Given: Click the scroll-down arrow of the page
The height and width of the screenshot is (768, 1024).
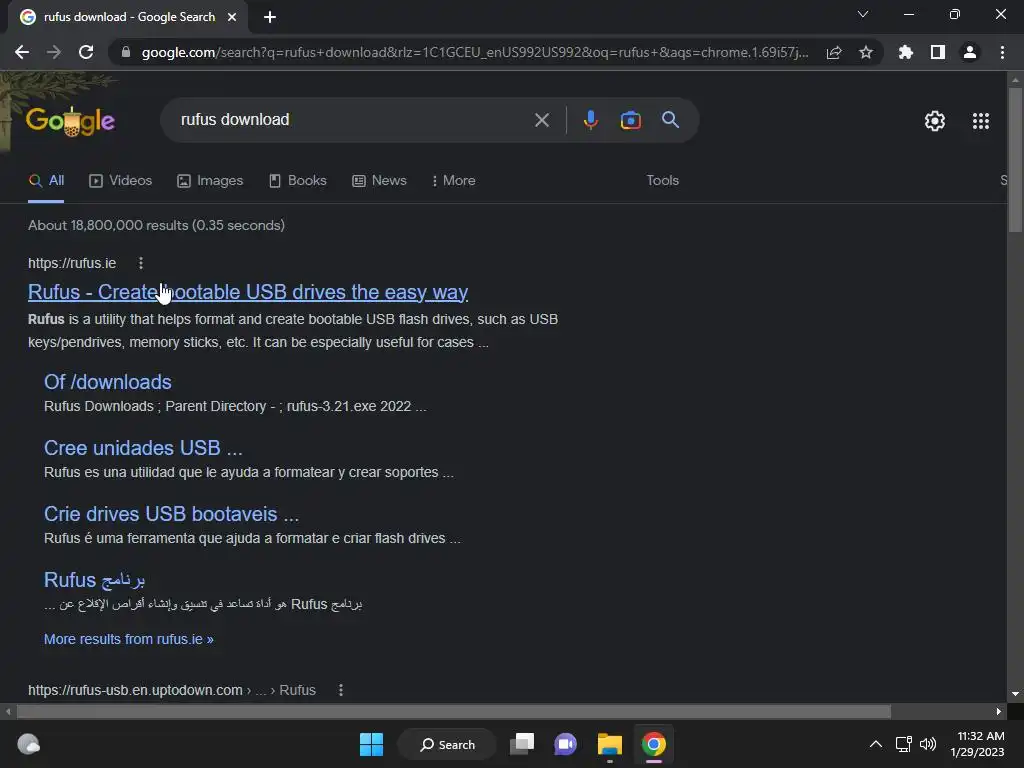Looking at the screenshot, I should 1015,694.
